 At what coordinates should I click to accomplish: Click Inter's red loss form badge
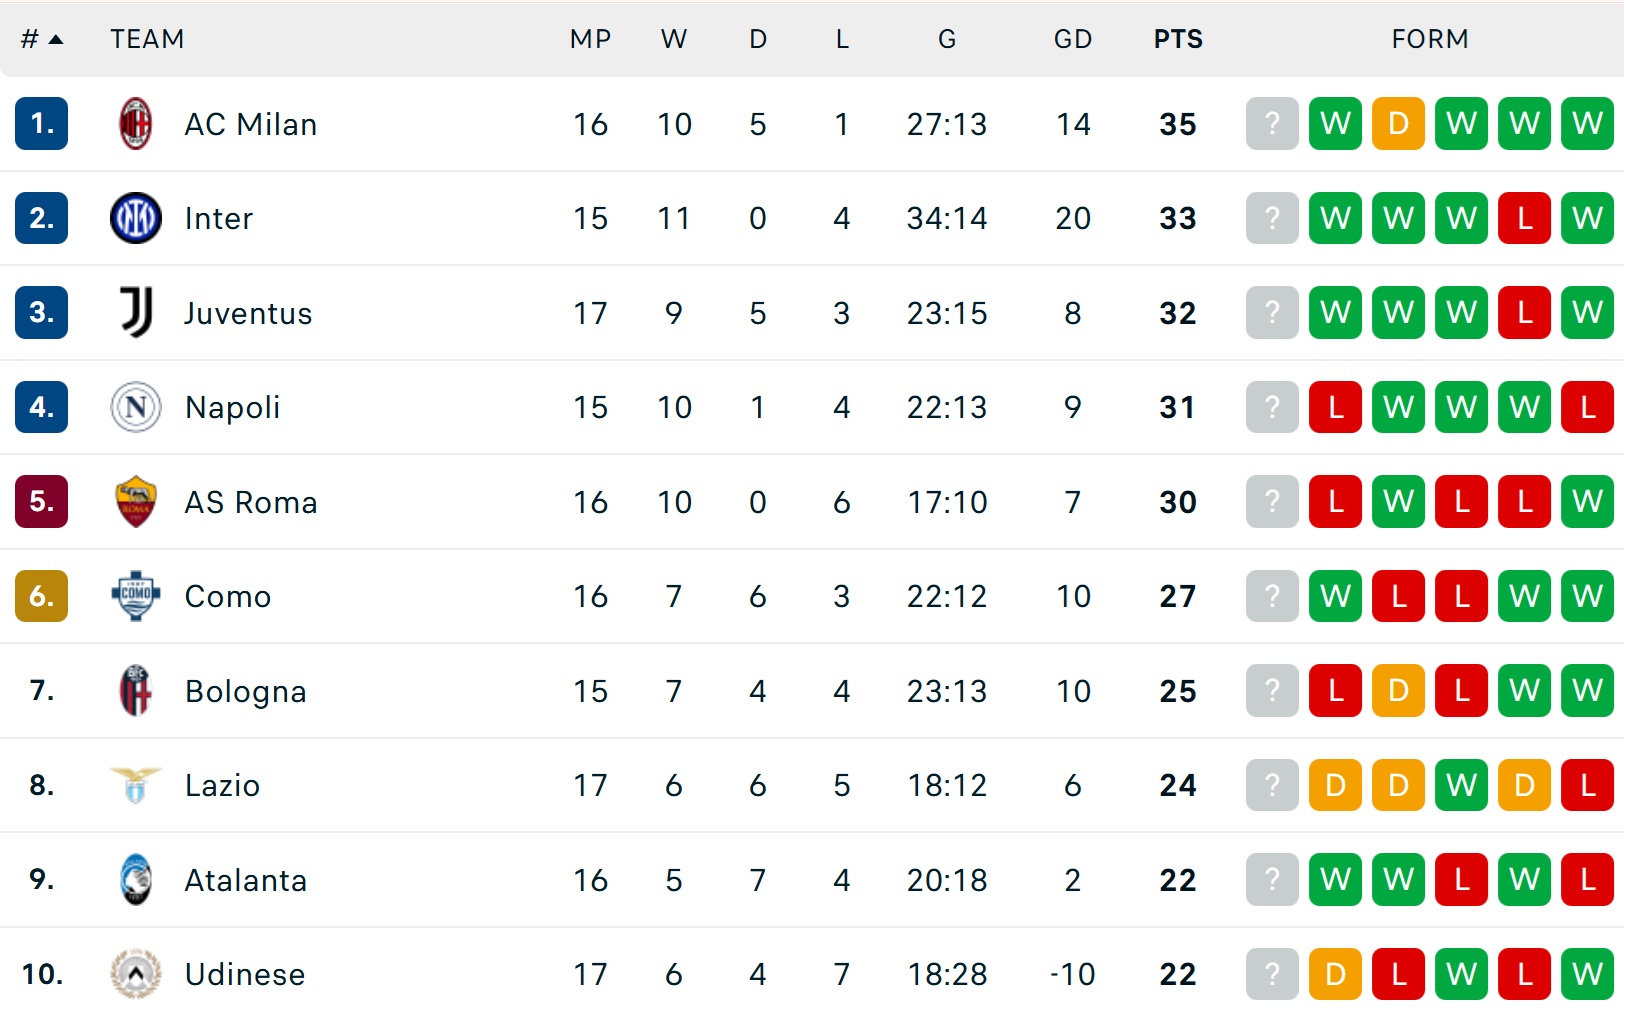tap(1524, 218)
